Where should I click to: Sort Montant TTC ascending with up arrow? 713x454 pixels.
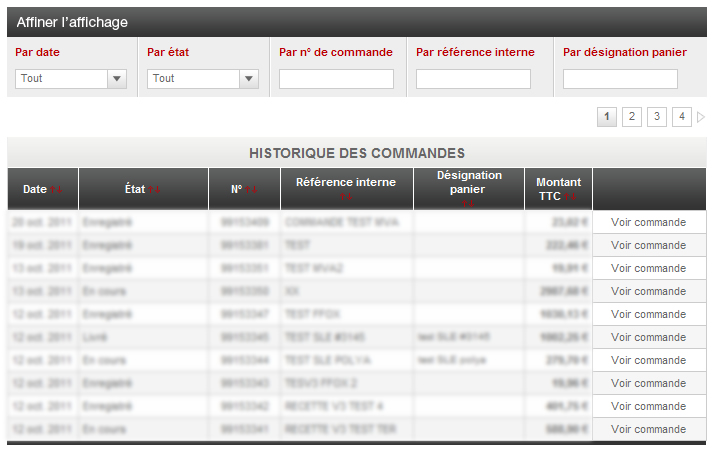[567, 197]
